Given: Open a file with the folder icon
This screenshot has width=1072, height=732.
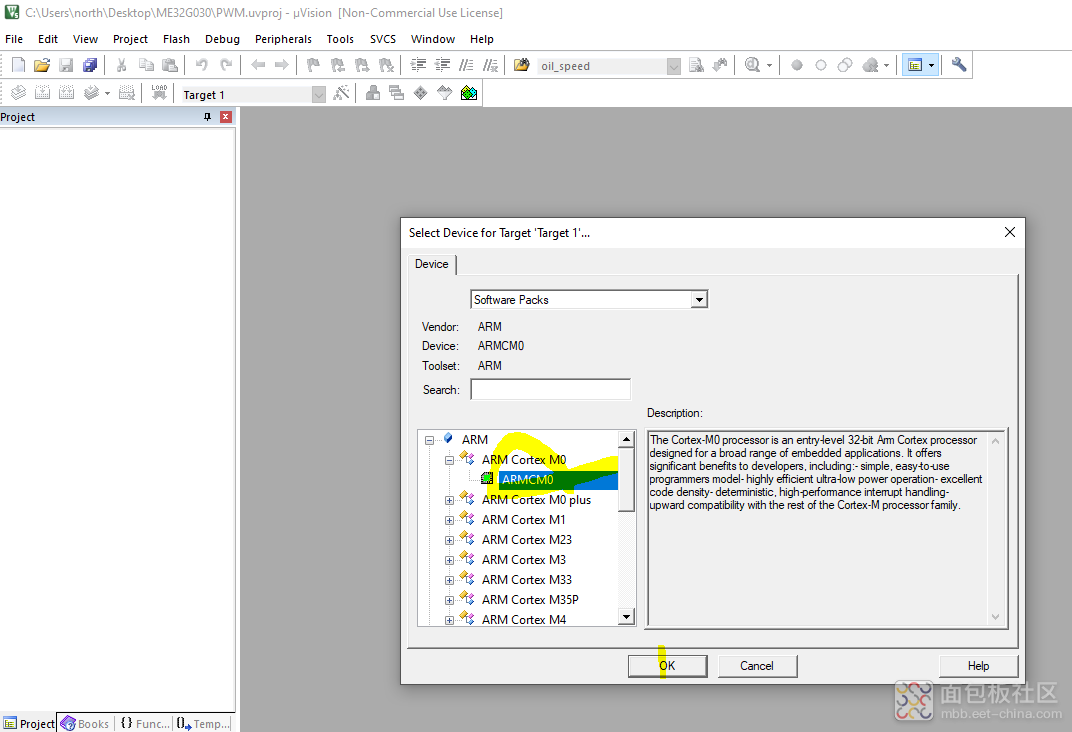Looking at the screenshot, I should (x=42, y=65).
